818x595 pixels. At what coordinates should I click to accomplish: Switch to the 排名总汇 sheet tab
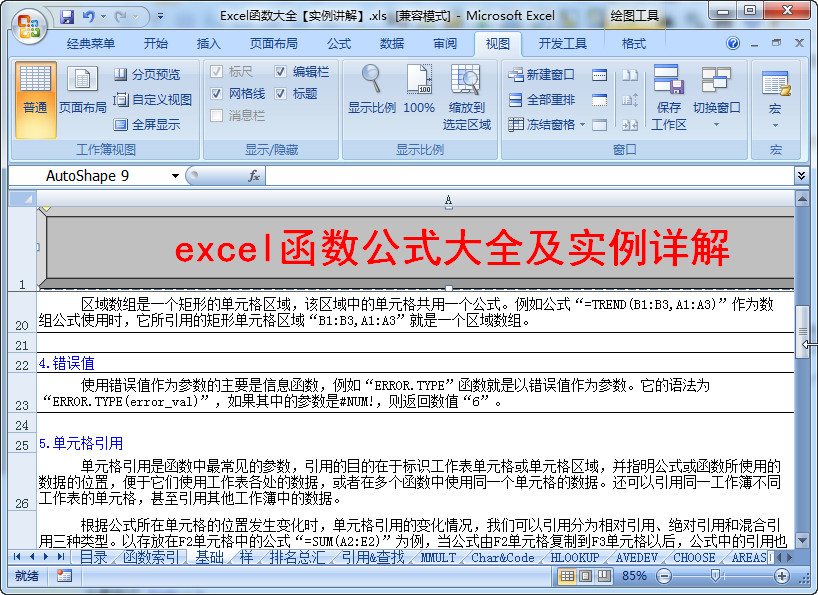tap(297, 557)
